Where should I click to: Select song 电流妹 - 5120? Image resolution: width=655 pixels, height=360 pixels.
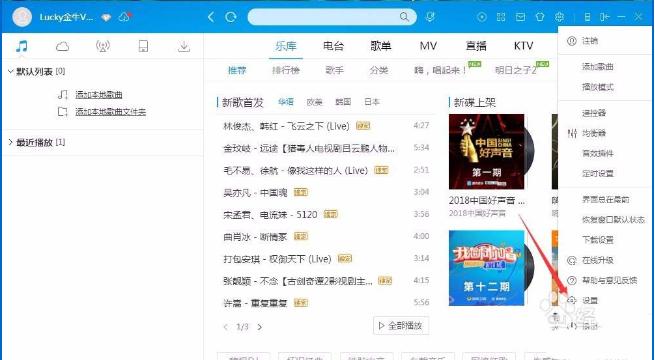270,215
